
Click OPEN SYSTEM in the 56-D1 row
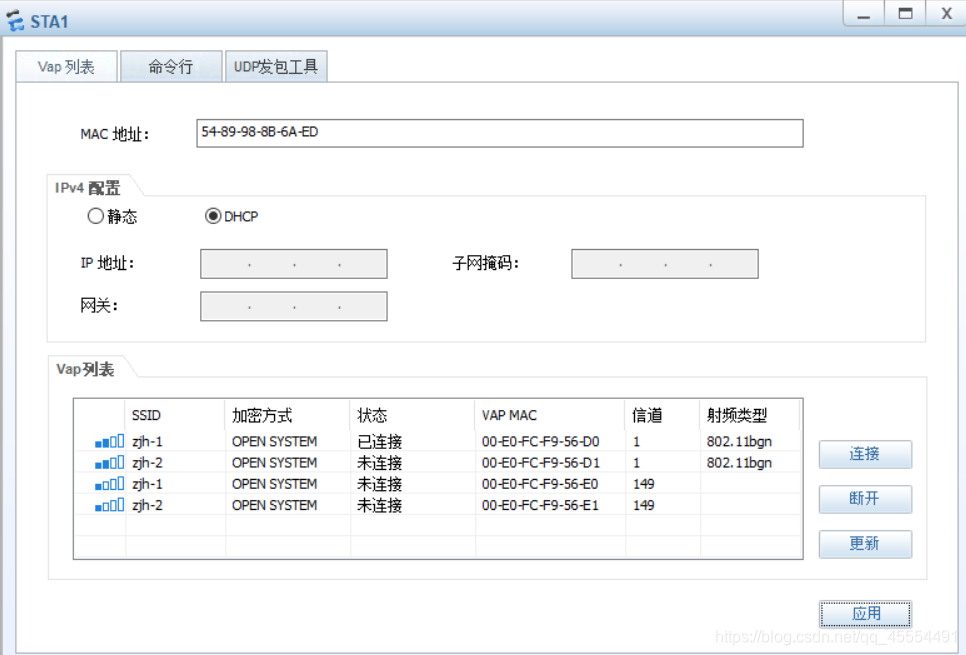[x=274, y=462]
